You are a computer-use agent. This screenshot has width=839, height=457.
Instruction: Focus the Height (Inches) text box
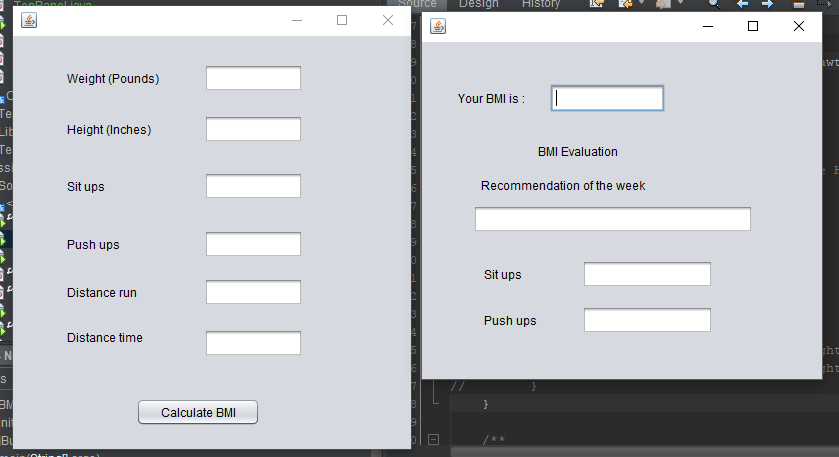point(253,129)
